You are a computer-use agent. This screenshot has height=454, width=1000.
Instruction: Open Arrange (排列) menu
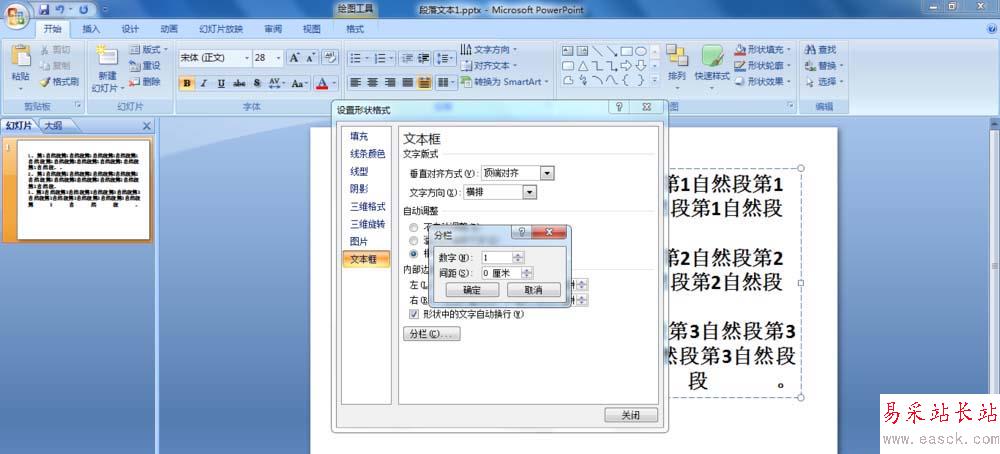pos(677,68)
